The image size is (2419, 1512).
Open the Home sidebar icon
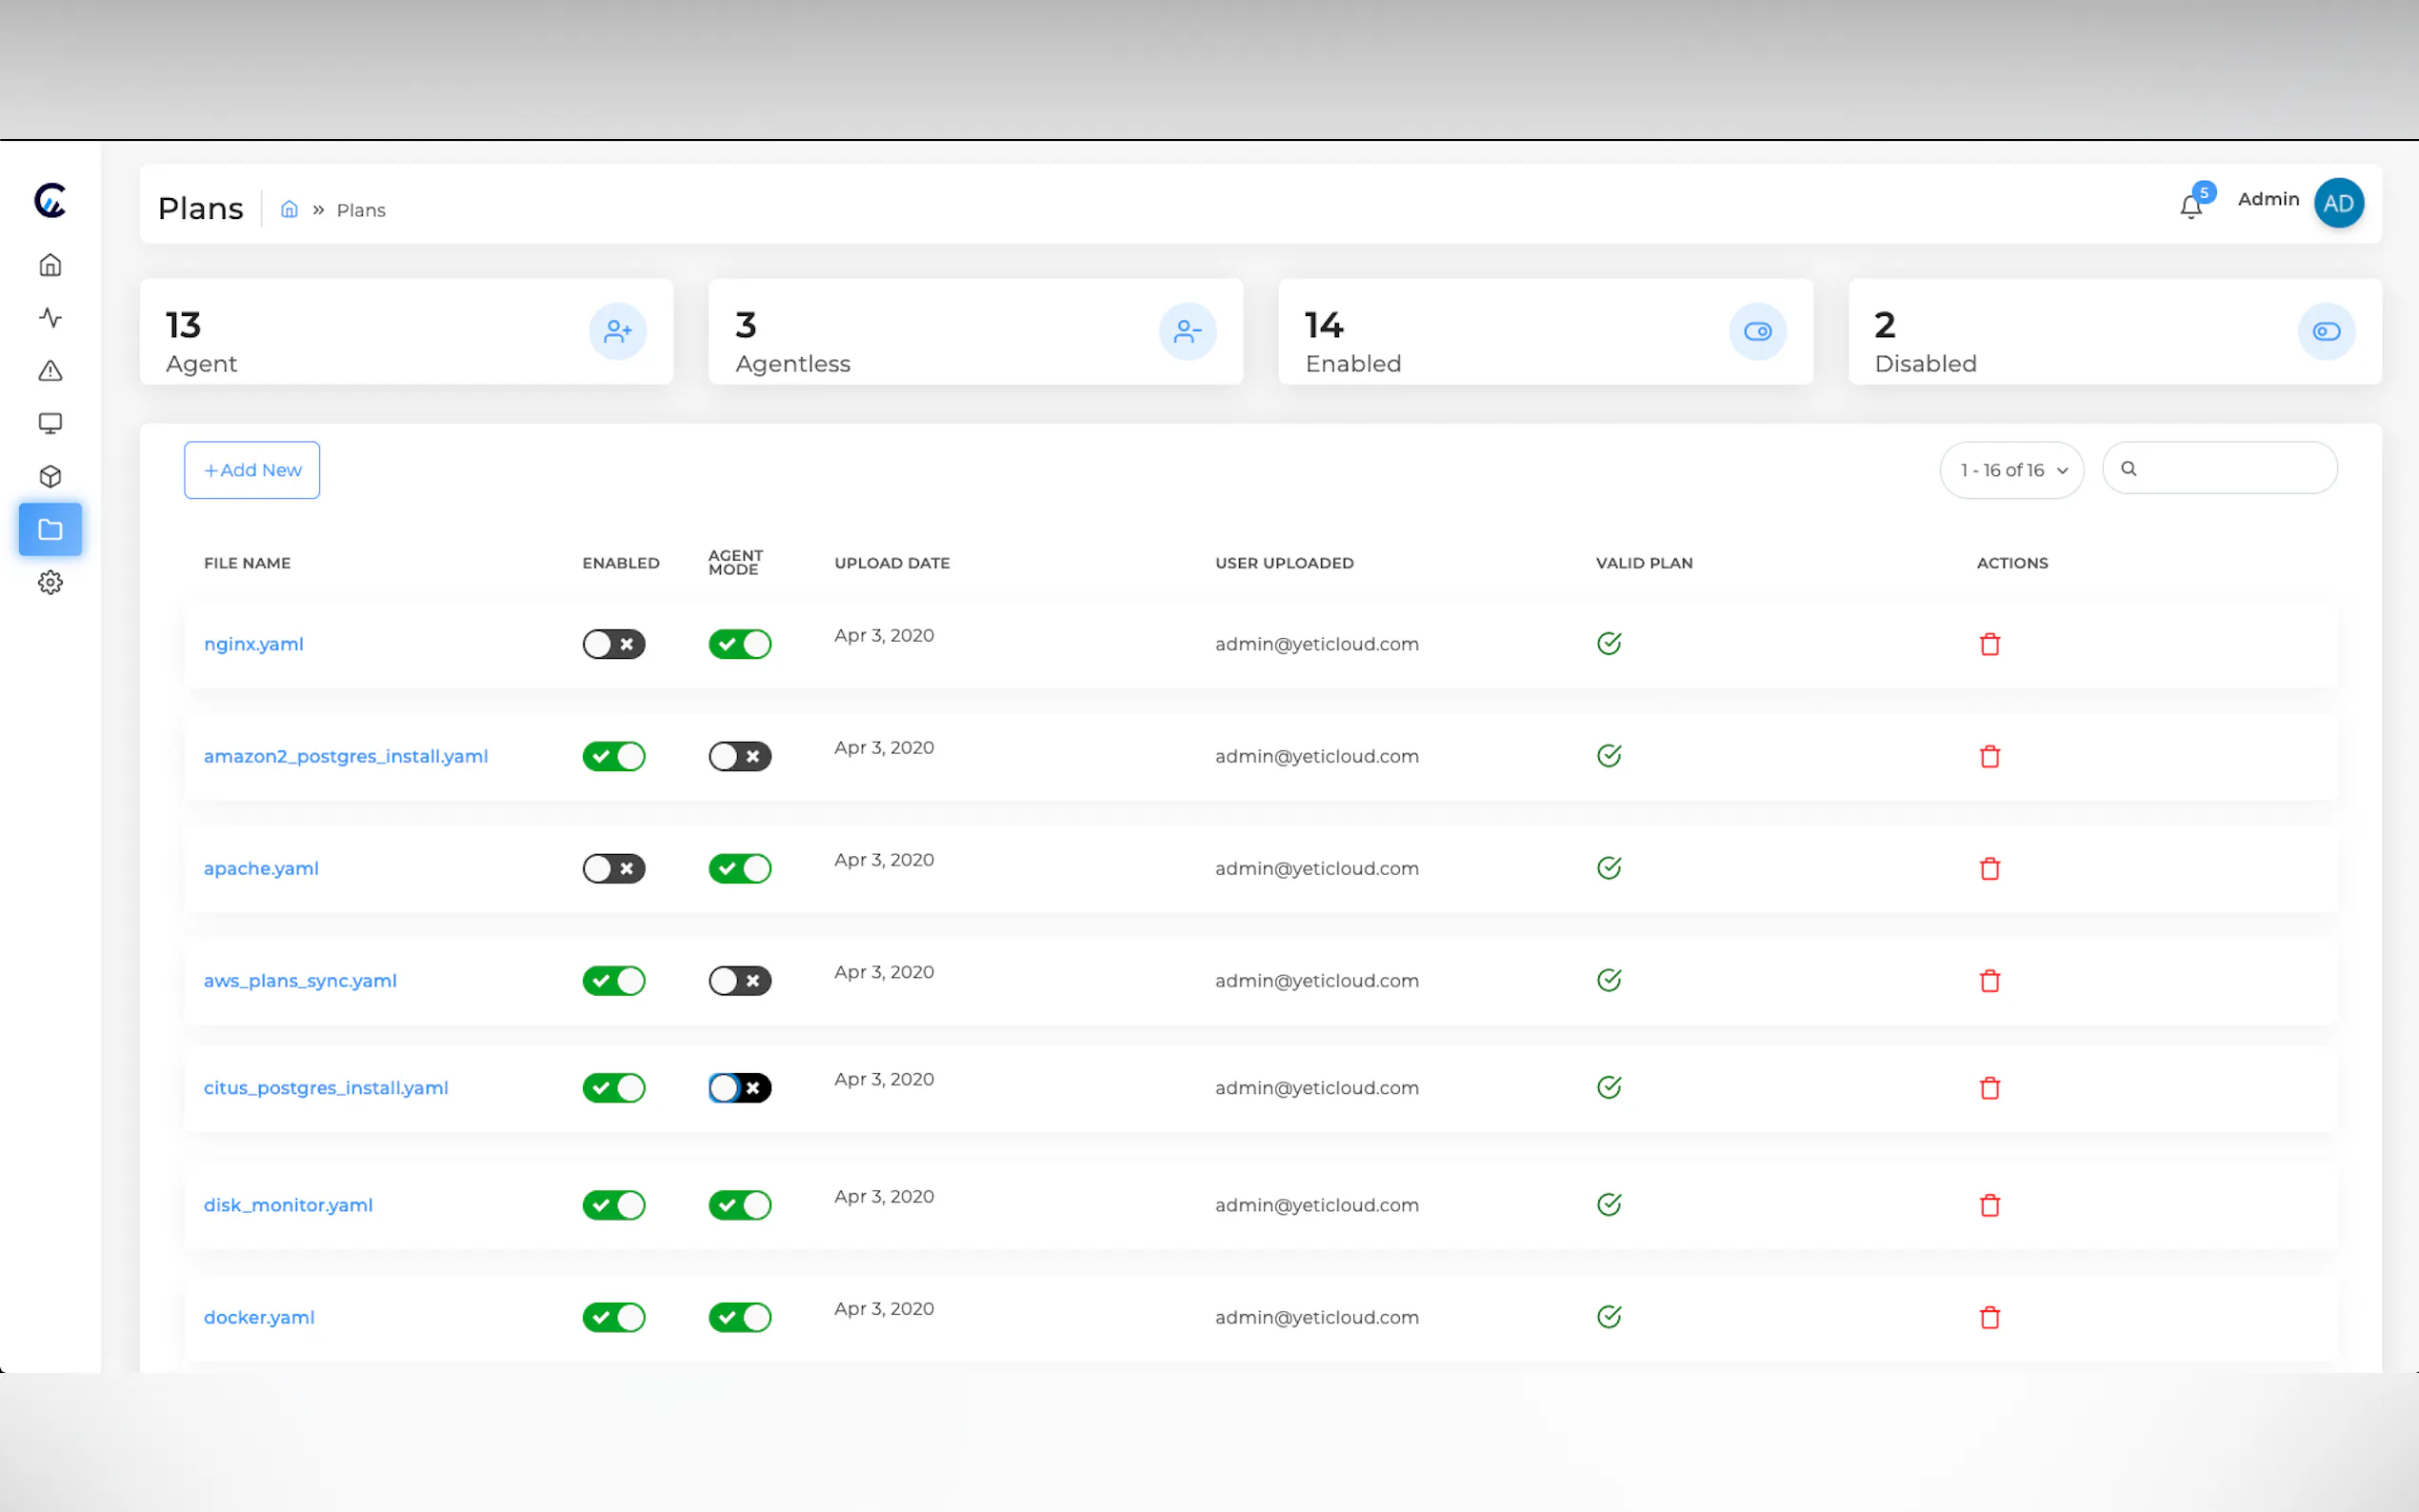point(50,265)
